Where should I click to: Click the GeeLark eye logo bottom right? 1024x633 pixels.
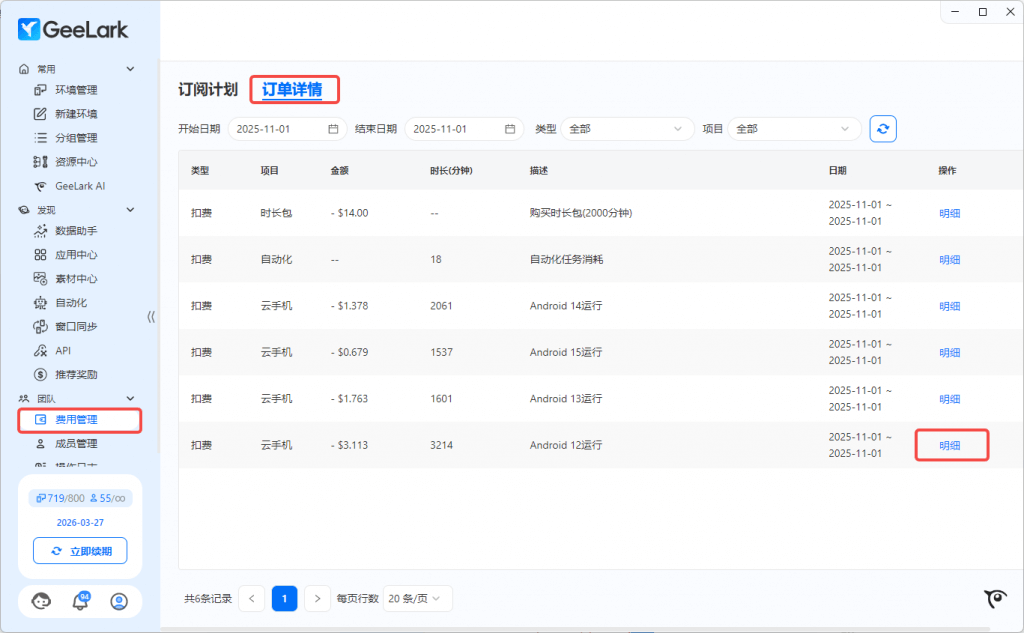[995, 598]
